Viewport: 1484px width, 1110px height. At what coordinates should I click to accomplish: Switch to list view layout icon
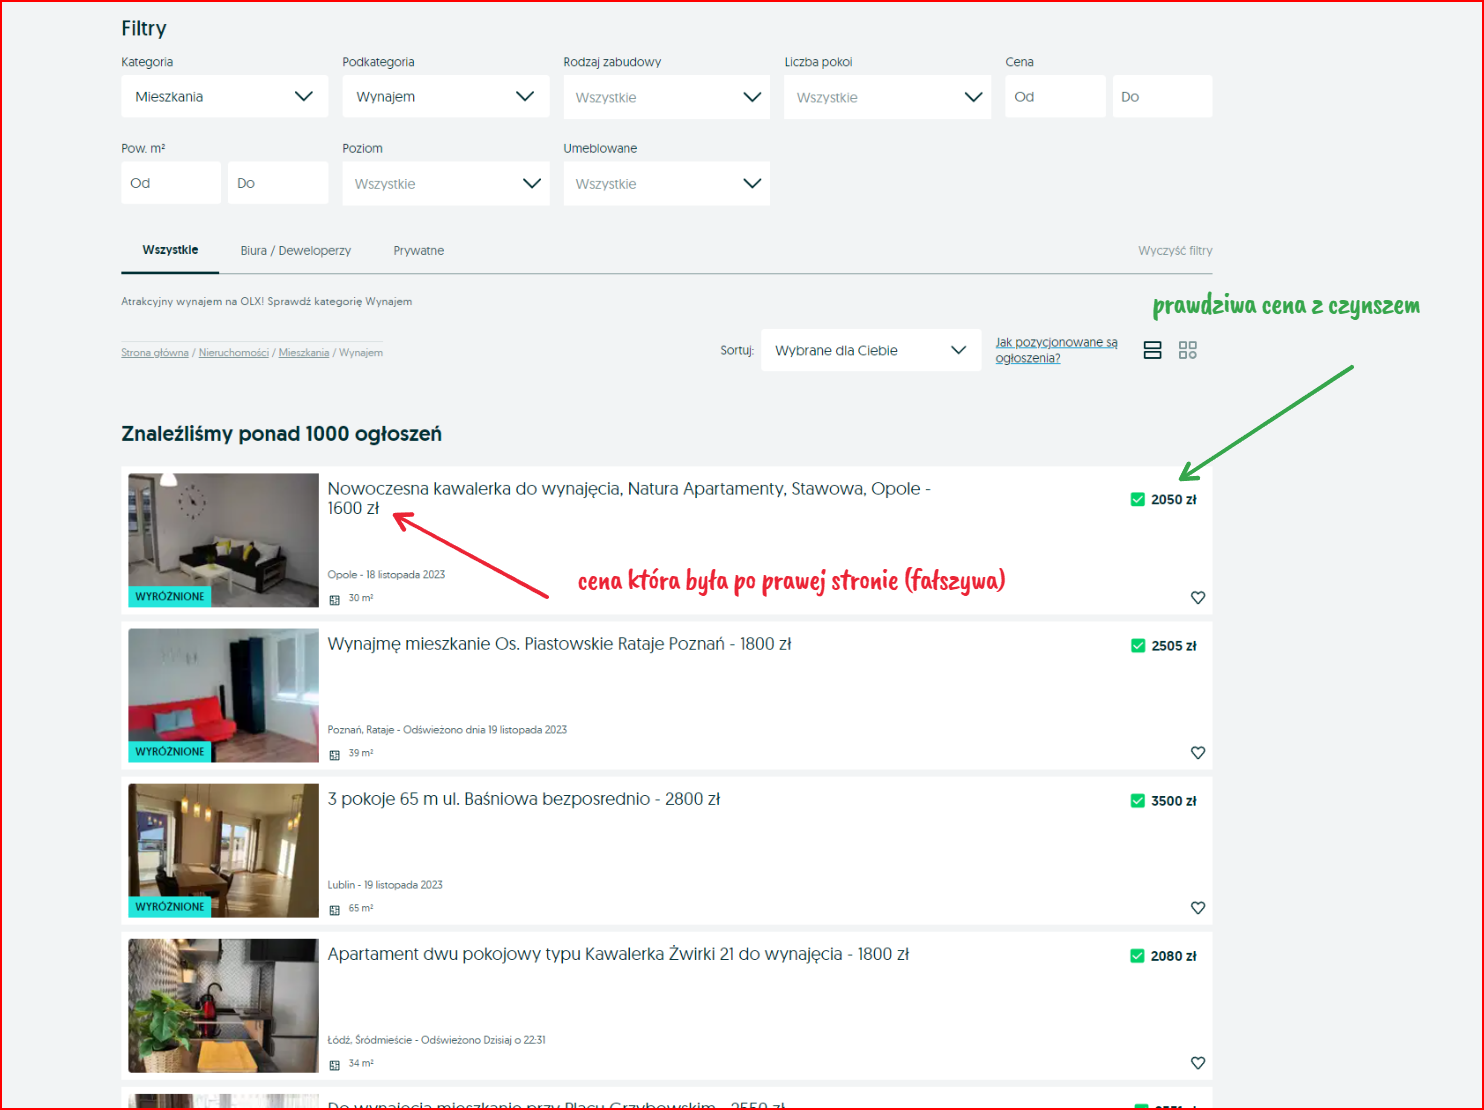click(x=1152, y=350)
